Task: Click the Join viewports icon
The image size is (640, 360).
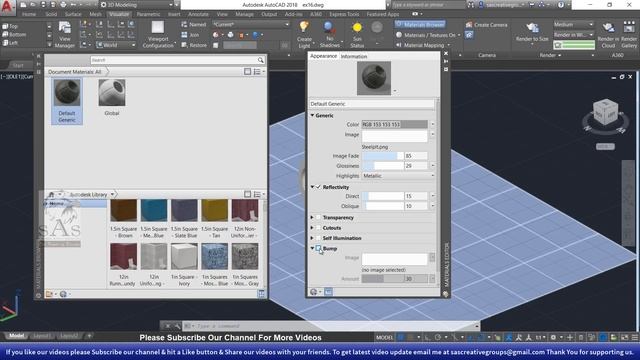Action: tap(184, 35)
